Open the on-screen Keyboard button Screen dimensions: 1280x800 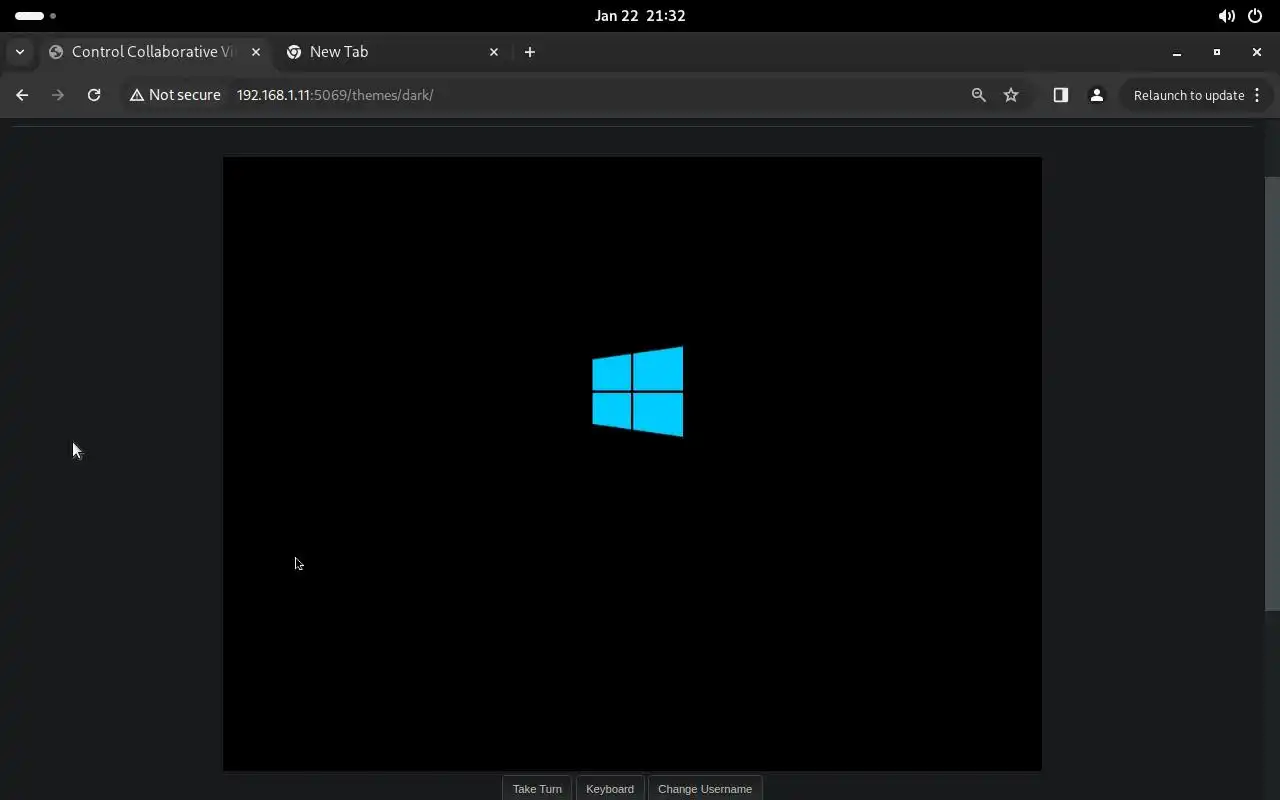click(610, 788)
